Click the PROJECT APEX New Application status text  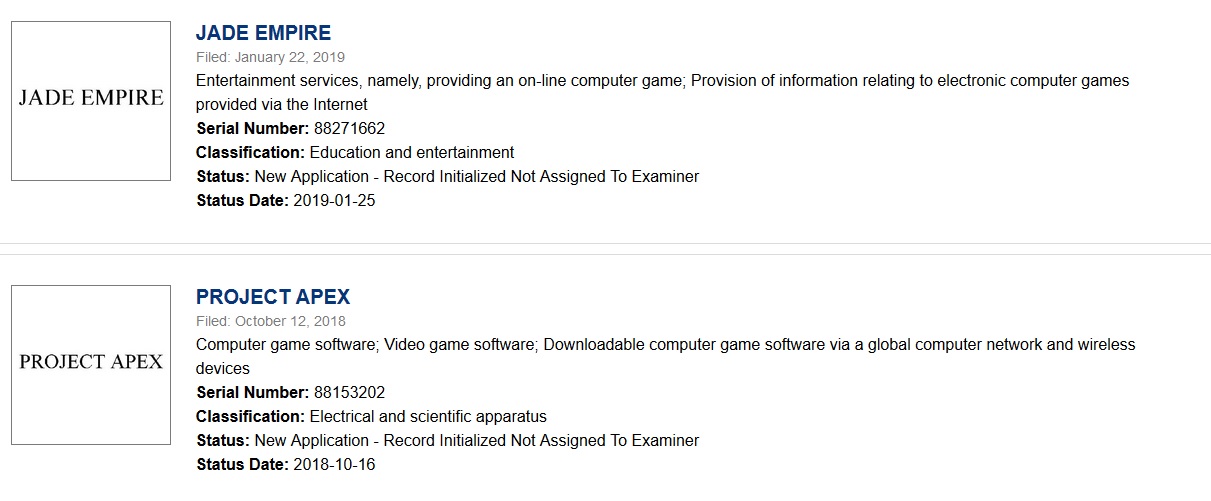coord(477,440)
